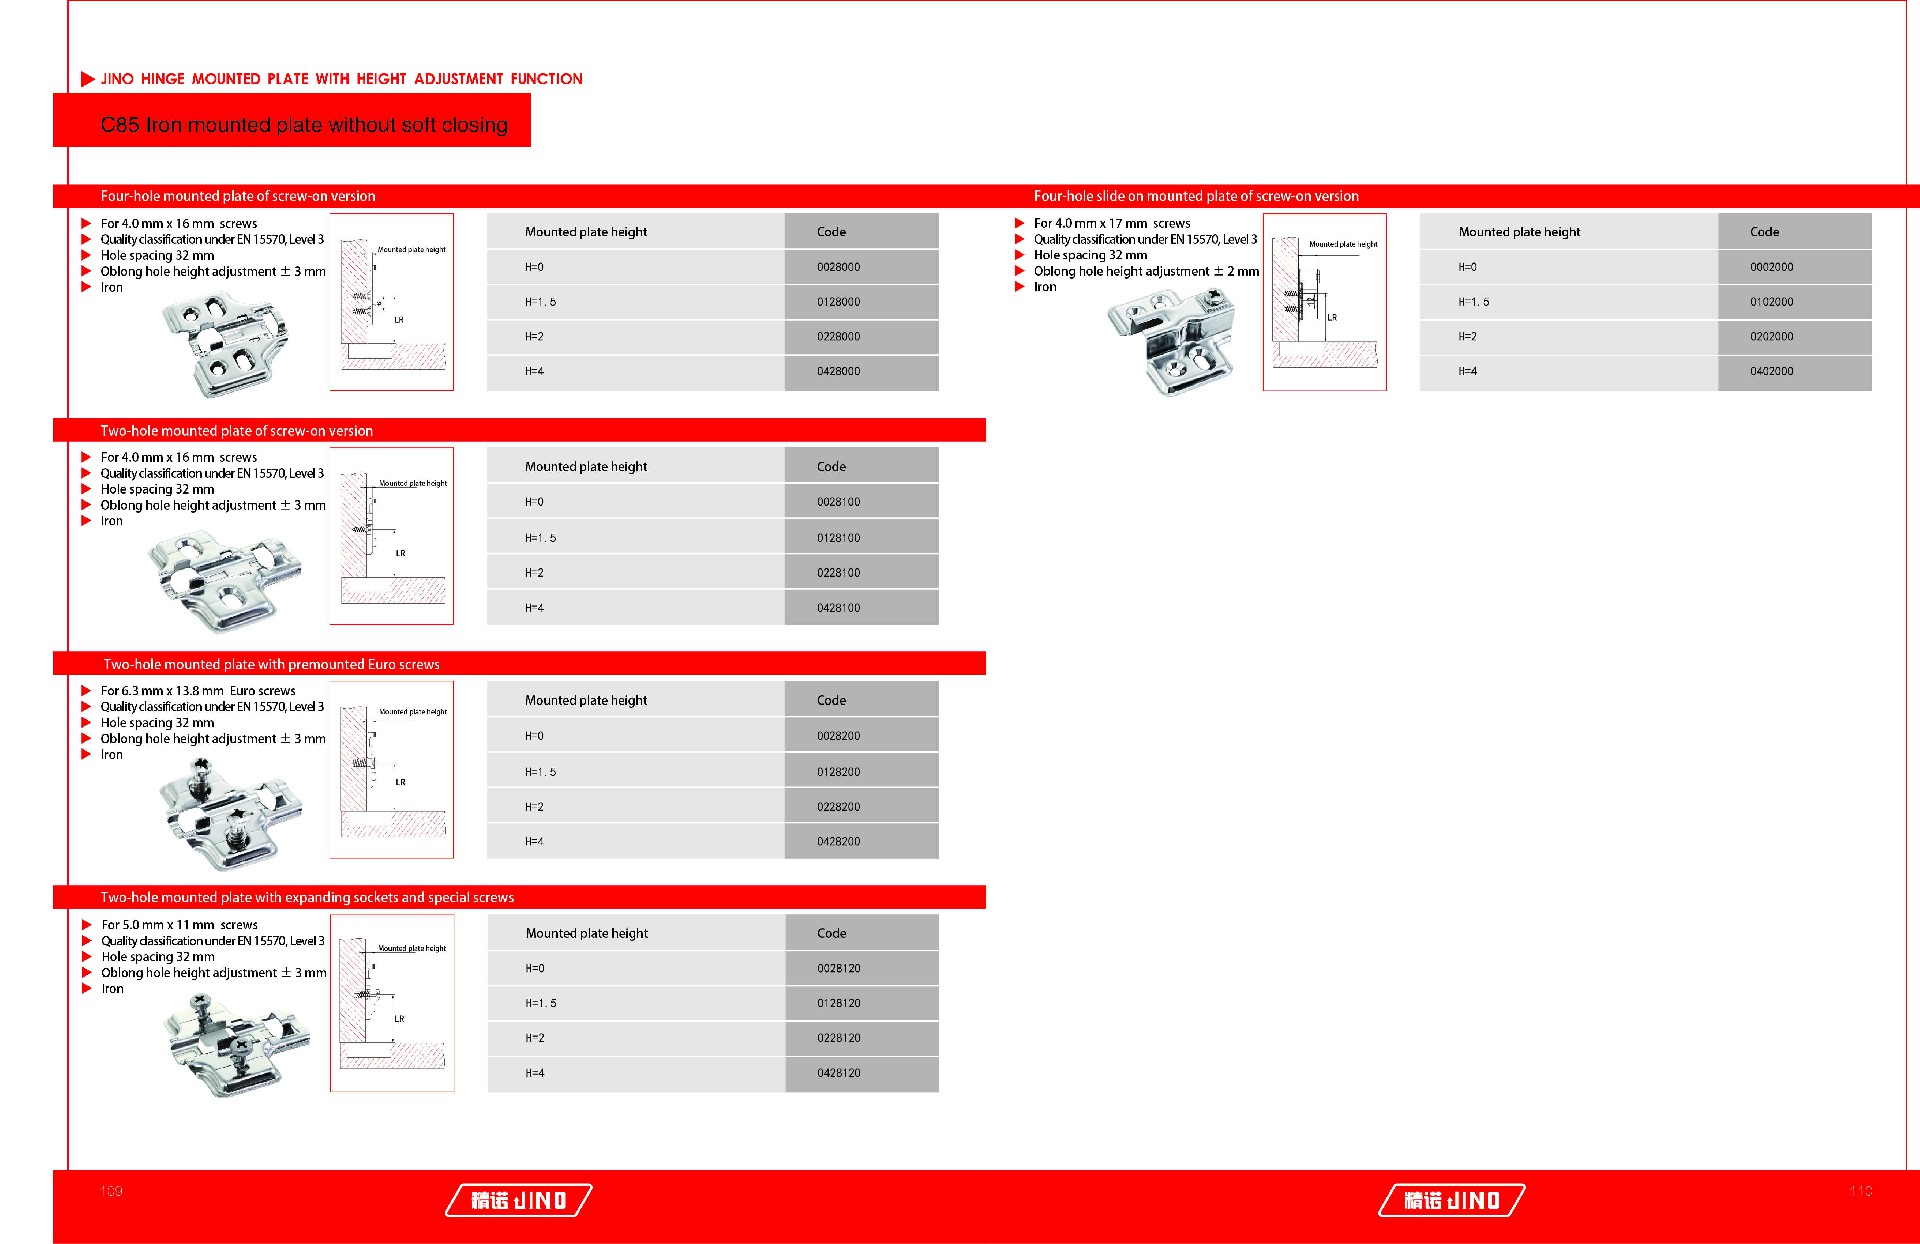1920x1244 pixels.
Task: Click code 0128200 in Euro screws table
Action: (838, 772)
